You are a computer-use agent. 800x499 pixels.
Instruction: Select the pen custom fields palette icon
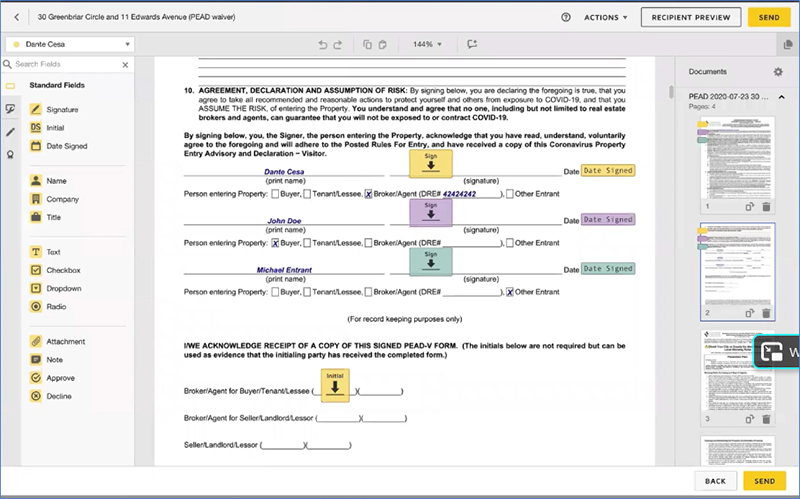click(x=10, y=132)
